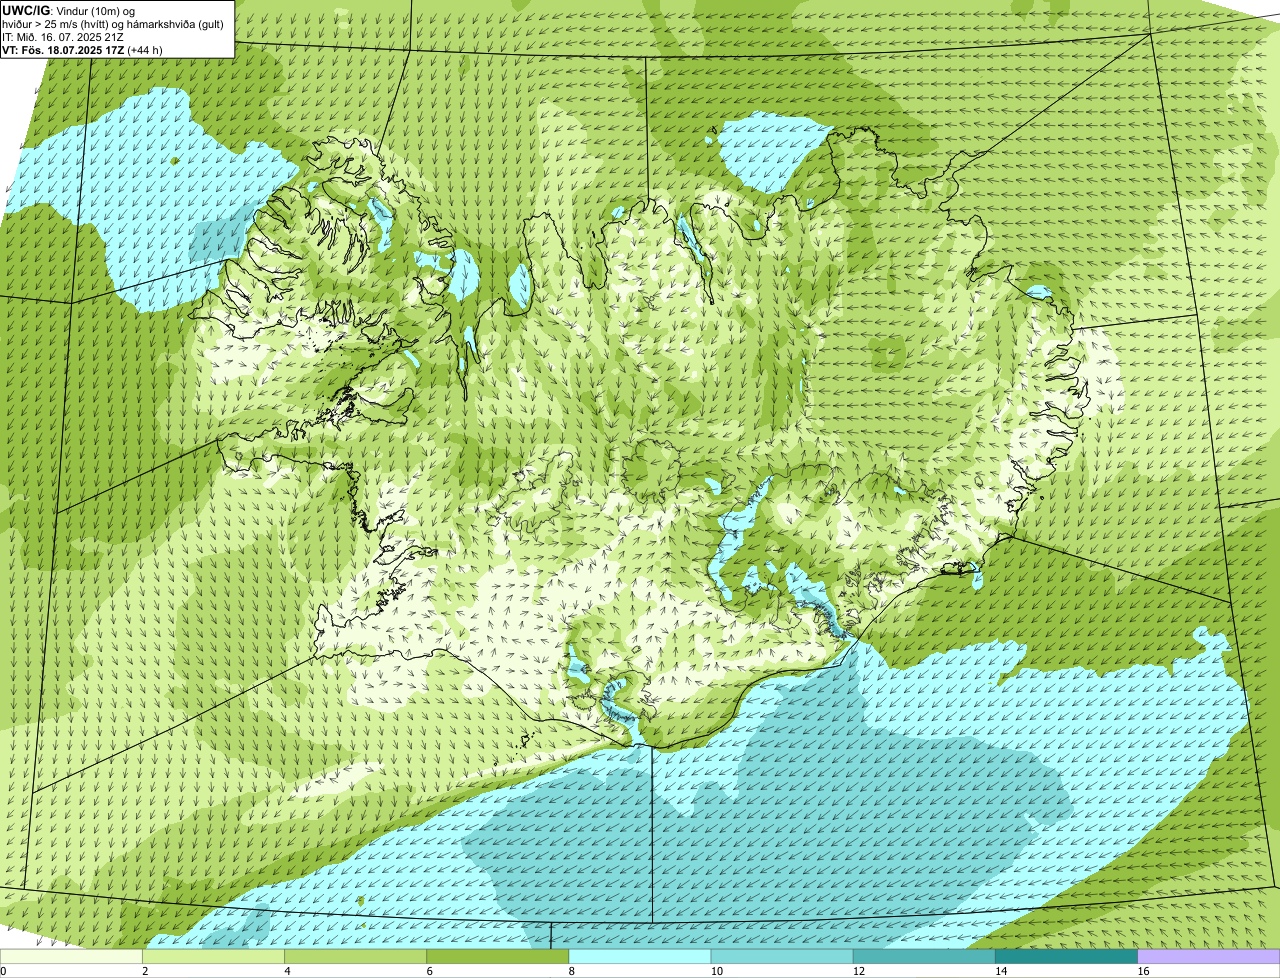Click the '12' label under the color scale
Image resolution: width=1280 pixels, height=978 pixels.
[858, 971]
